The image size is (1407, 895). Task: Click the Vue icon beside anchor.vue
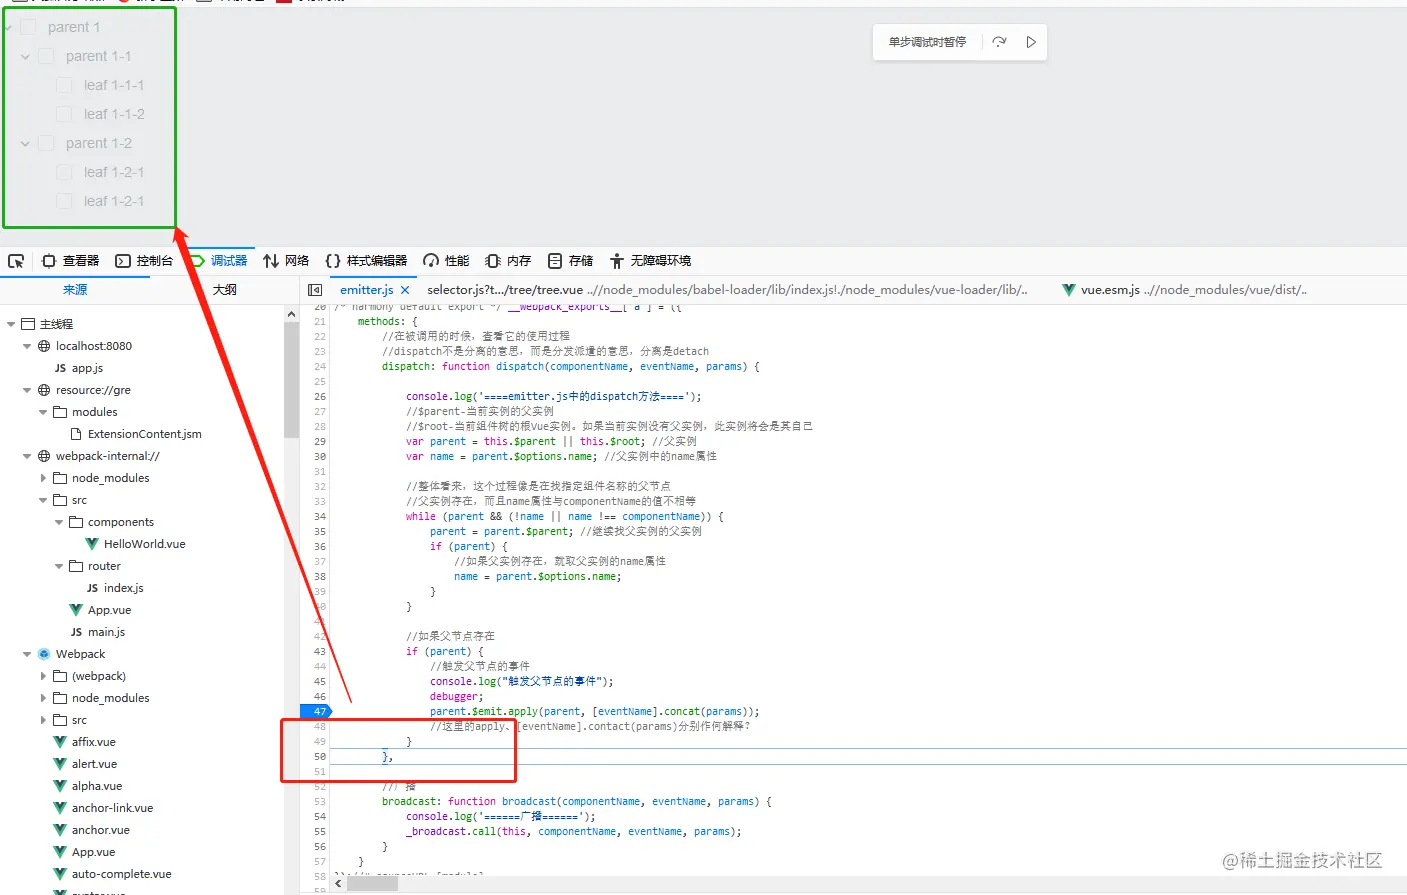tap(60, 830)
